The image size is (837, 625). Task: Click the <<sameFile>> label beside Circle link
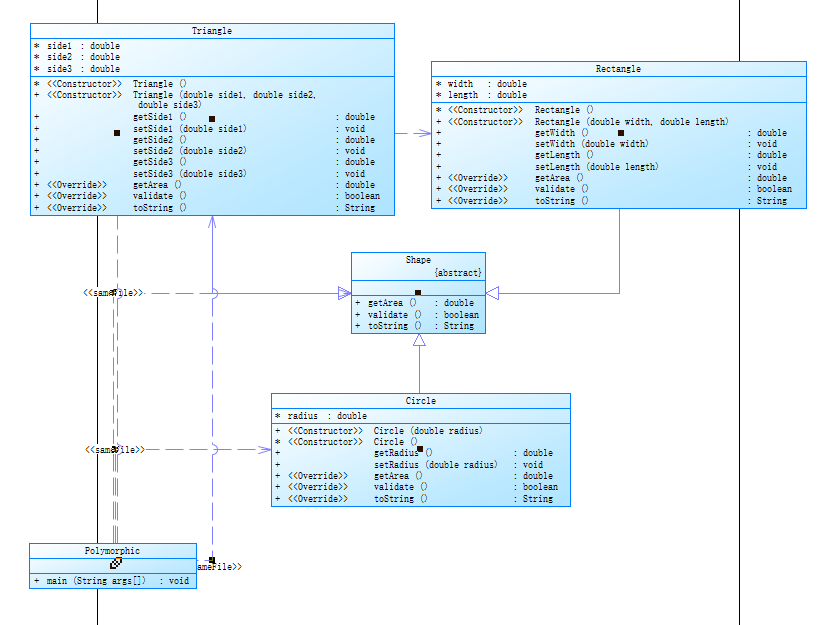coord(115,450)
